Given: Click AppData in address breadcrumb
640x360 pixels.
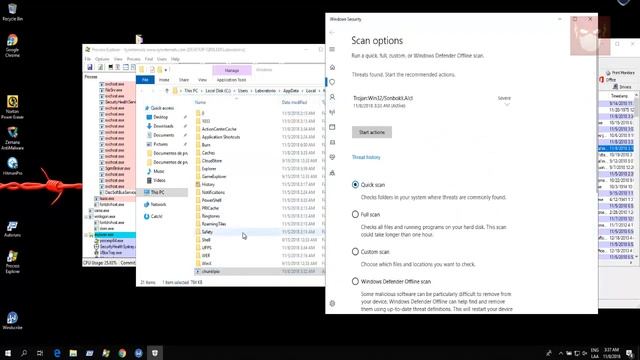Looking at the screenshot, I should (291, 91).
